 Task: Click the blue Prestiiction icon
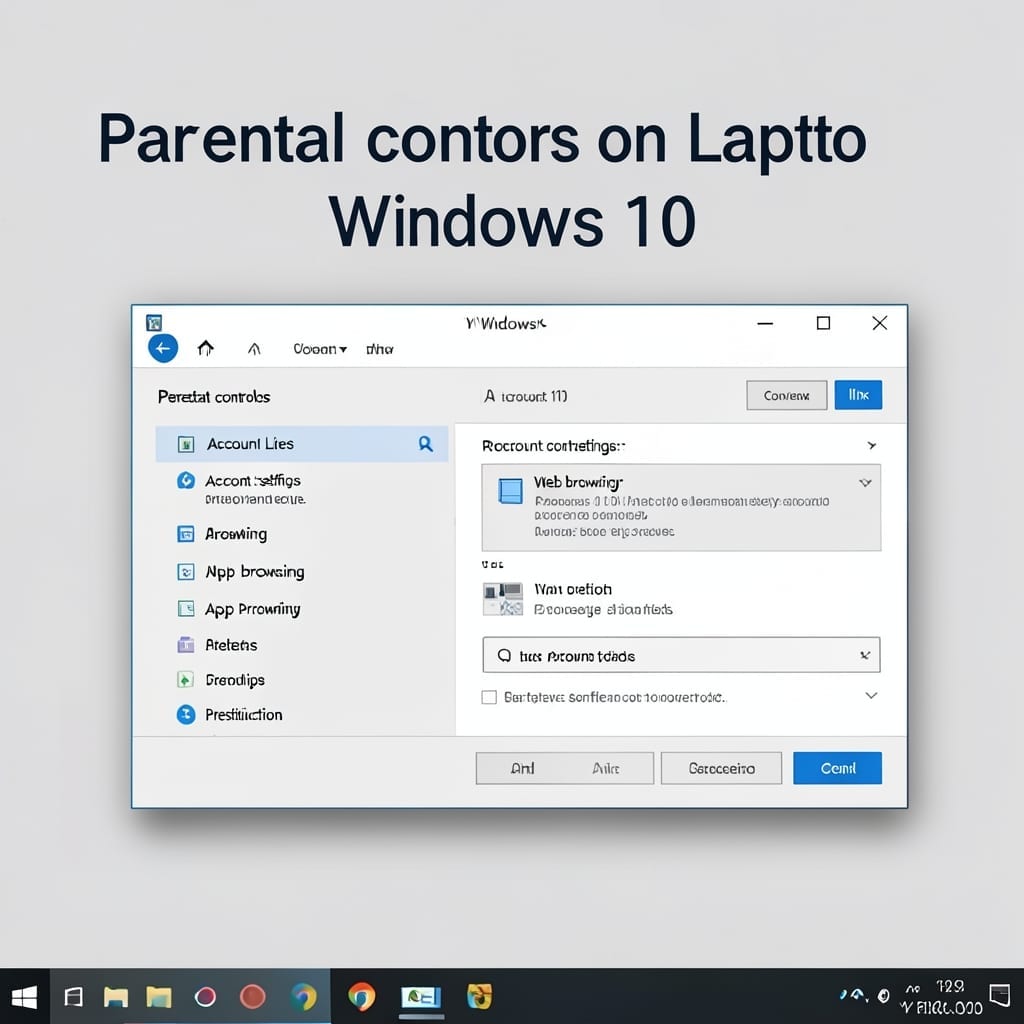point(186,714)
